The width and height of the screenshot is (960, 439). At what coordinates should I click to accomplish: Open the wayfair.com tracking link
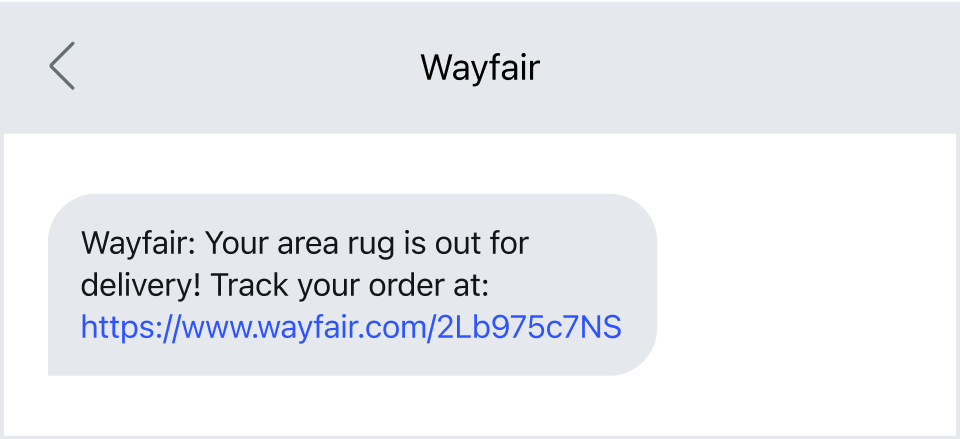351,327
